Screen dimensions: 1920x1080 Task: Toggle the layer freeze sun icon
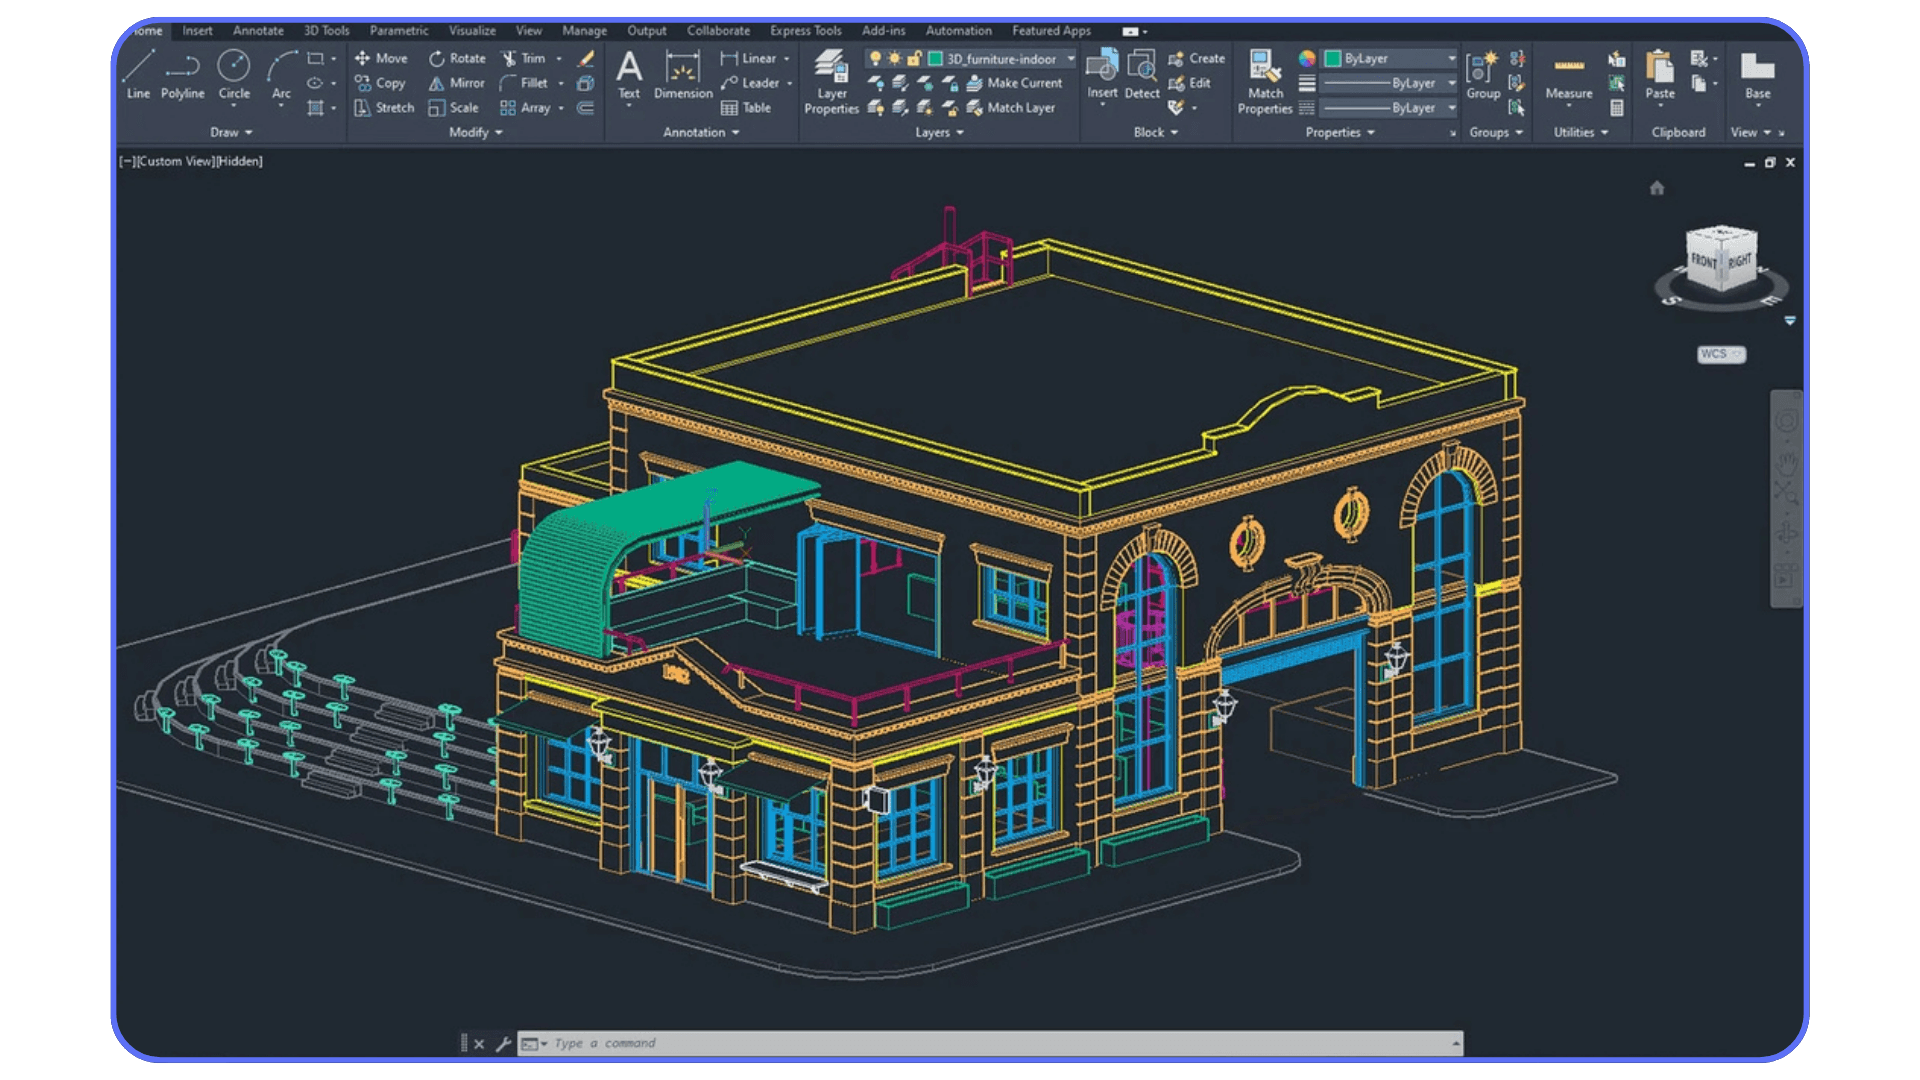click(x=892, y=58)
